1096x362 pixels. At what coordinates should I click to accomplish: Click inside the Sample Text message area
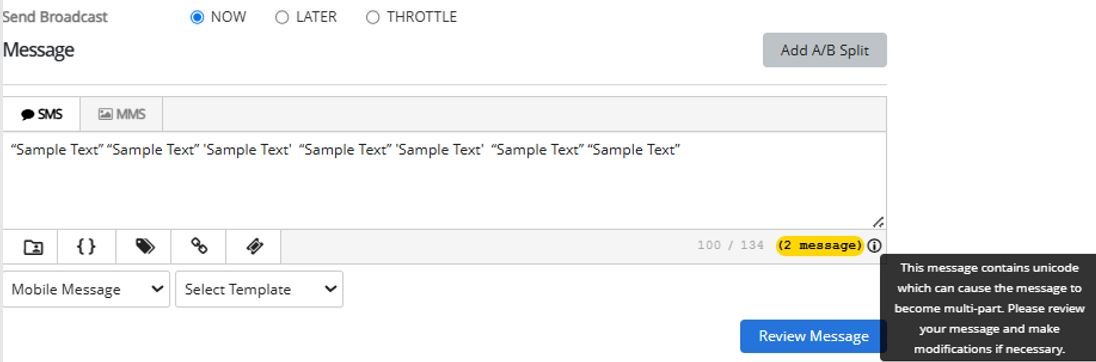click(x=445, y=180)
